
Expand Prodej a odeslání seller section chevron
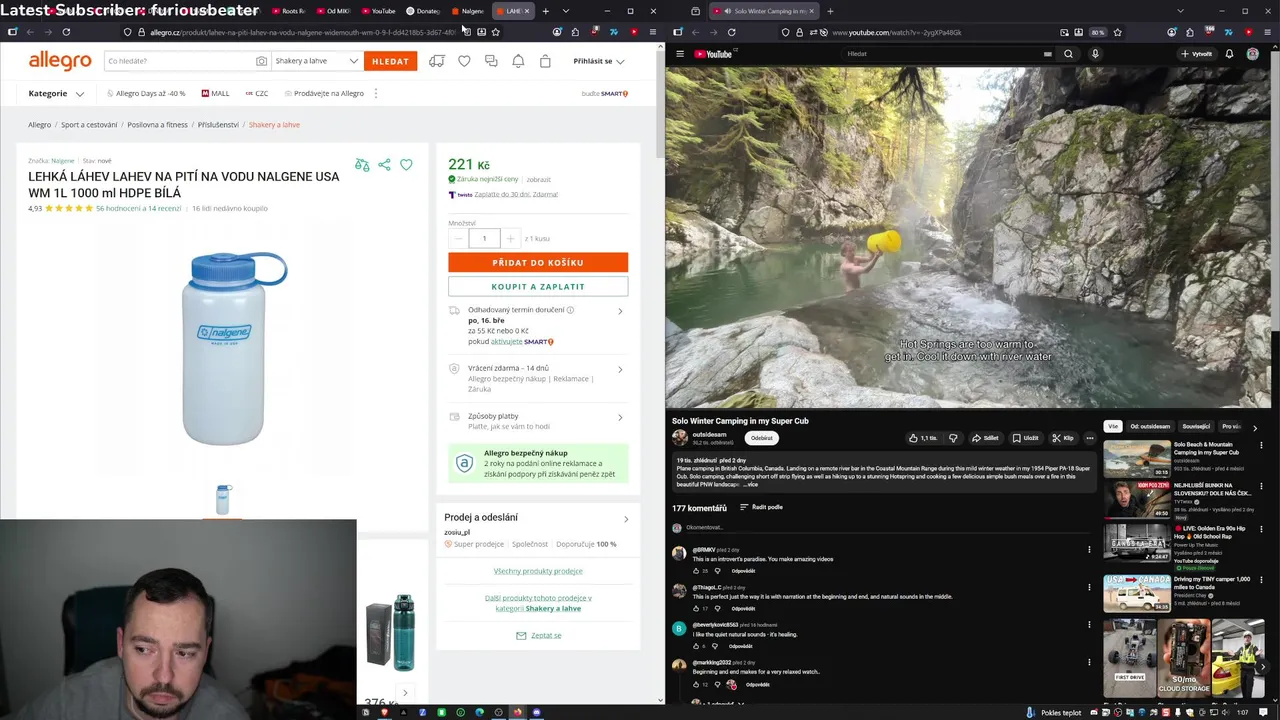click(626, 519)
